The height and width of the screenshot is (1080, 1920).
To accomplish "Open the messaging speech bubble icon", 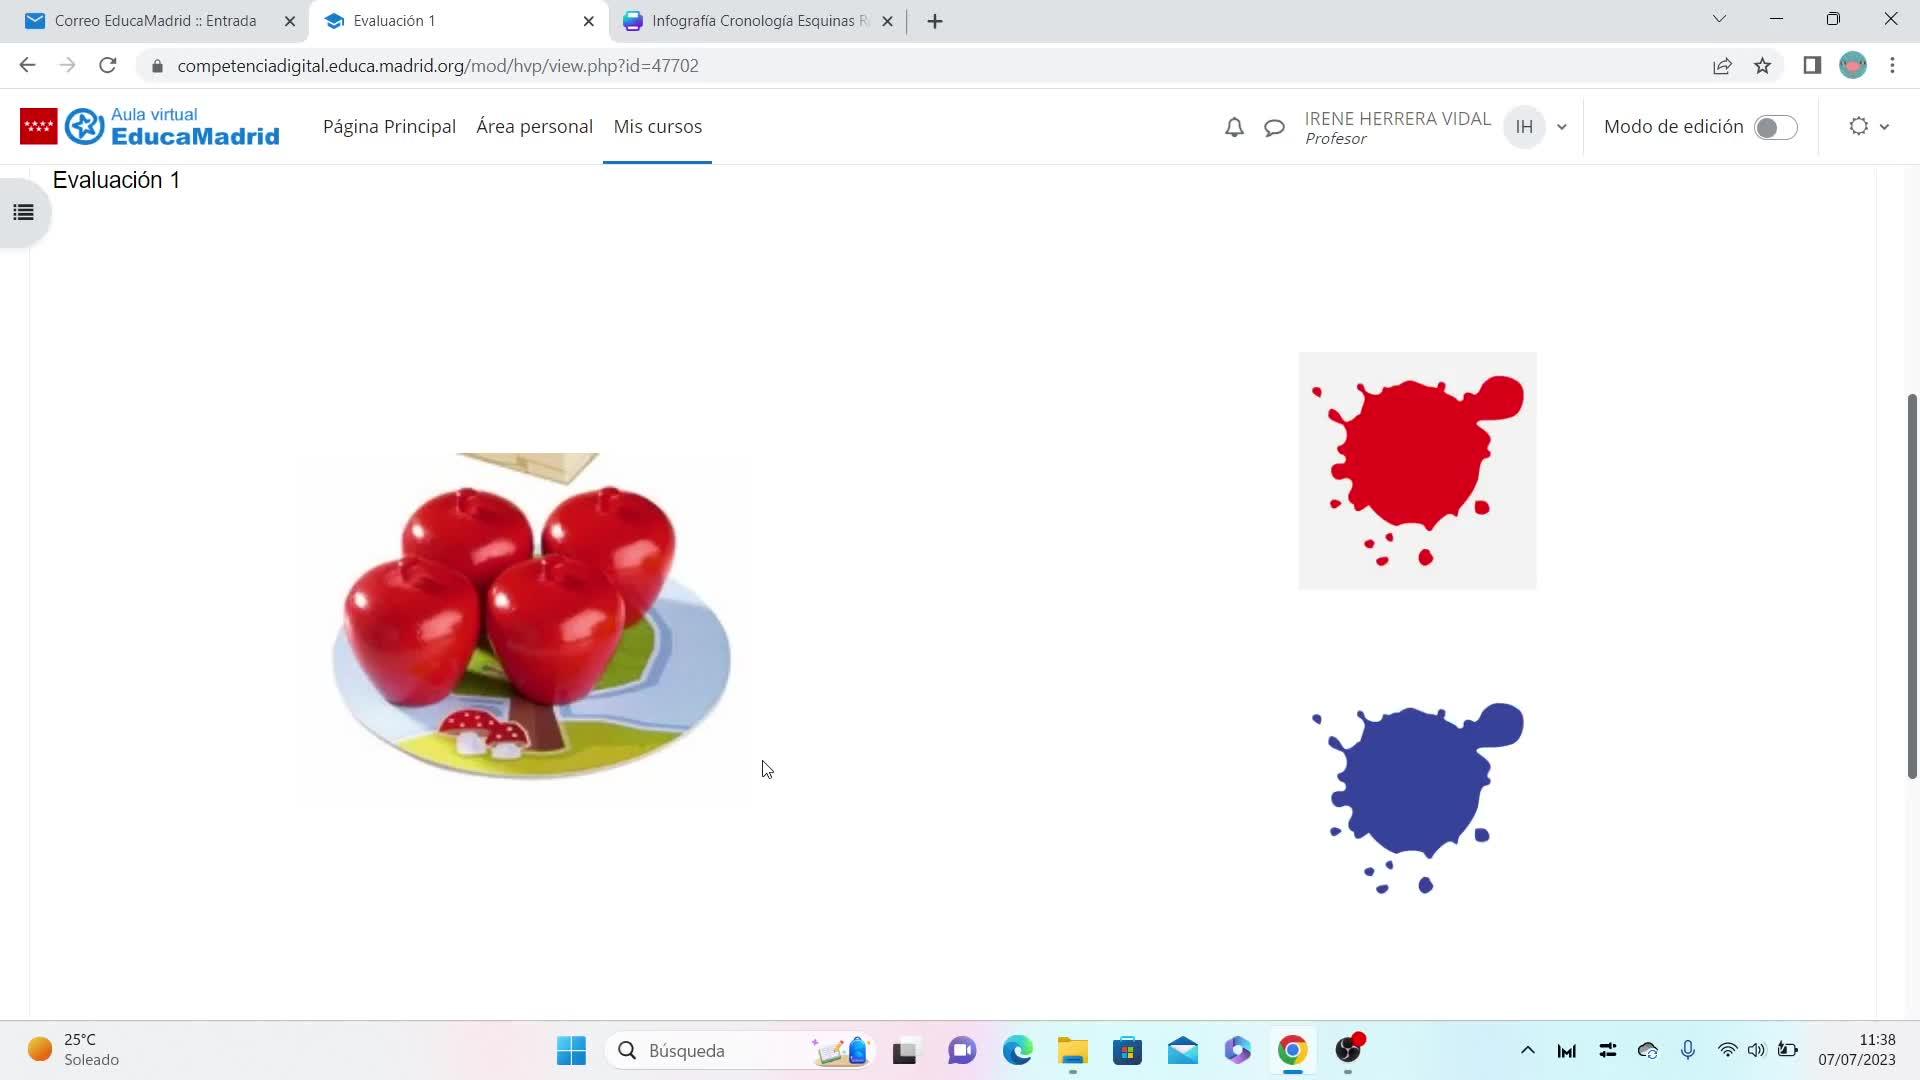I will click(x=1274, y=127).
